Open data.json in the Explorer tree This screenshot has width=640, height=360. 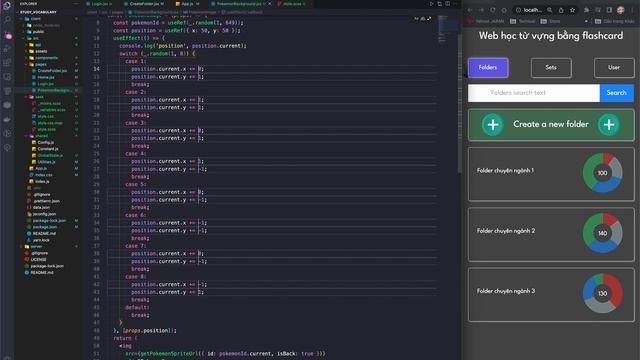click(x=38, y=207)
